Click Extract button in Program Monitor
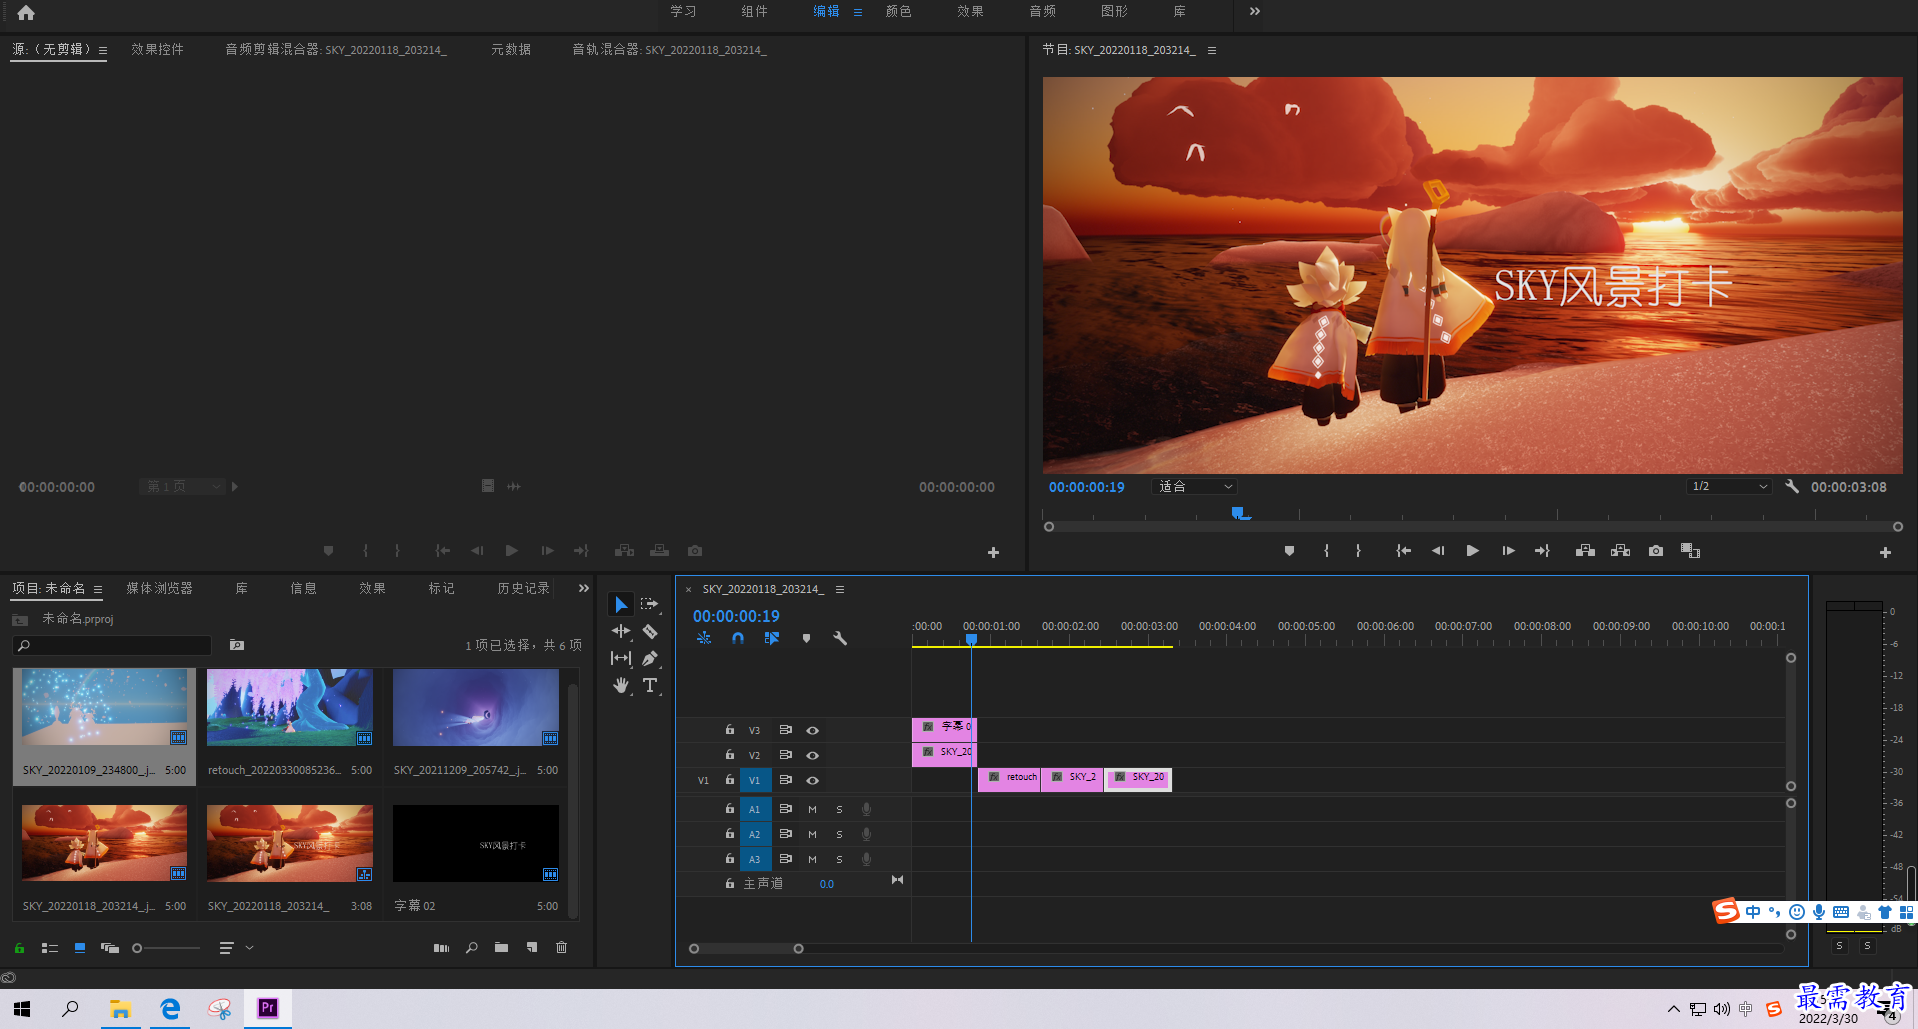This screenshot has width=1918, height=1029. pyautogui.click(x=1620, y=551)
